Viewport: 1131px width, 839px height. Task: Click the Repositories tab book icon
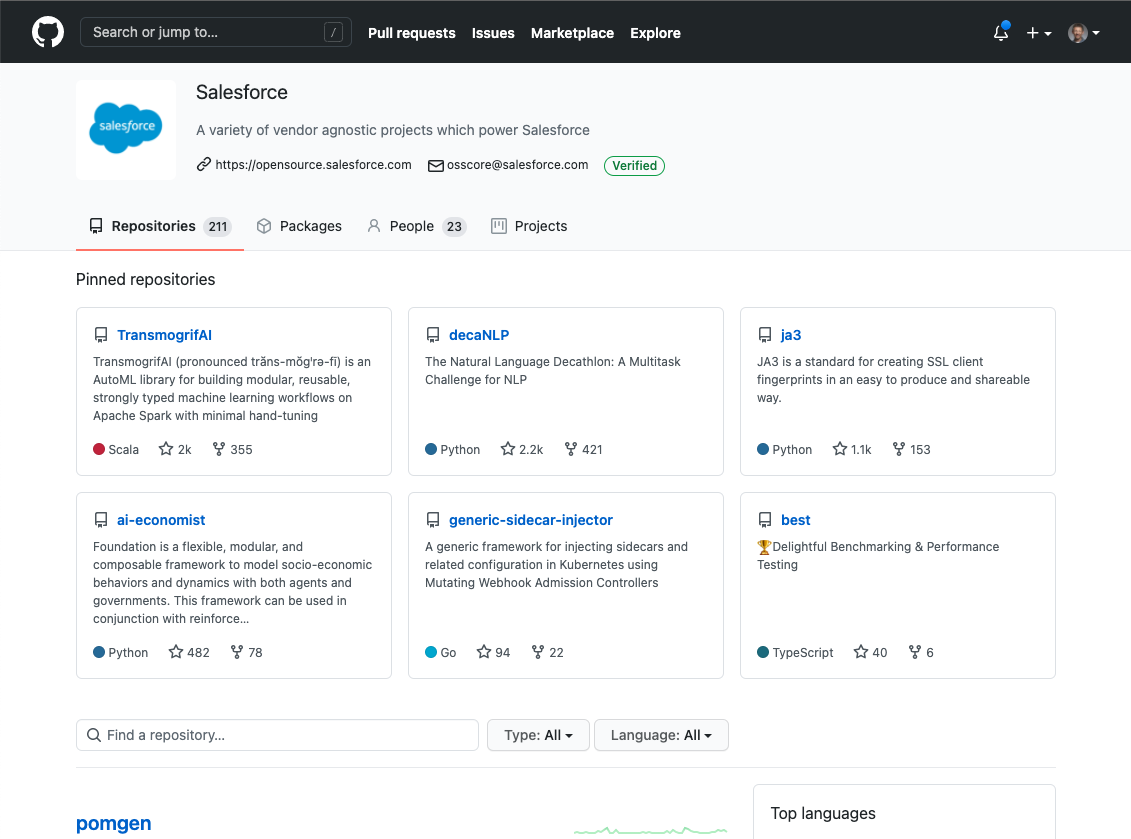[x=96, y=226]
